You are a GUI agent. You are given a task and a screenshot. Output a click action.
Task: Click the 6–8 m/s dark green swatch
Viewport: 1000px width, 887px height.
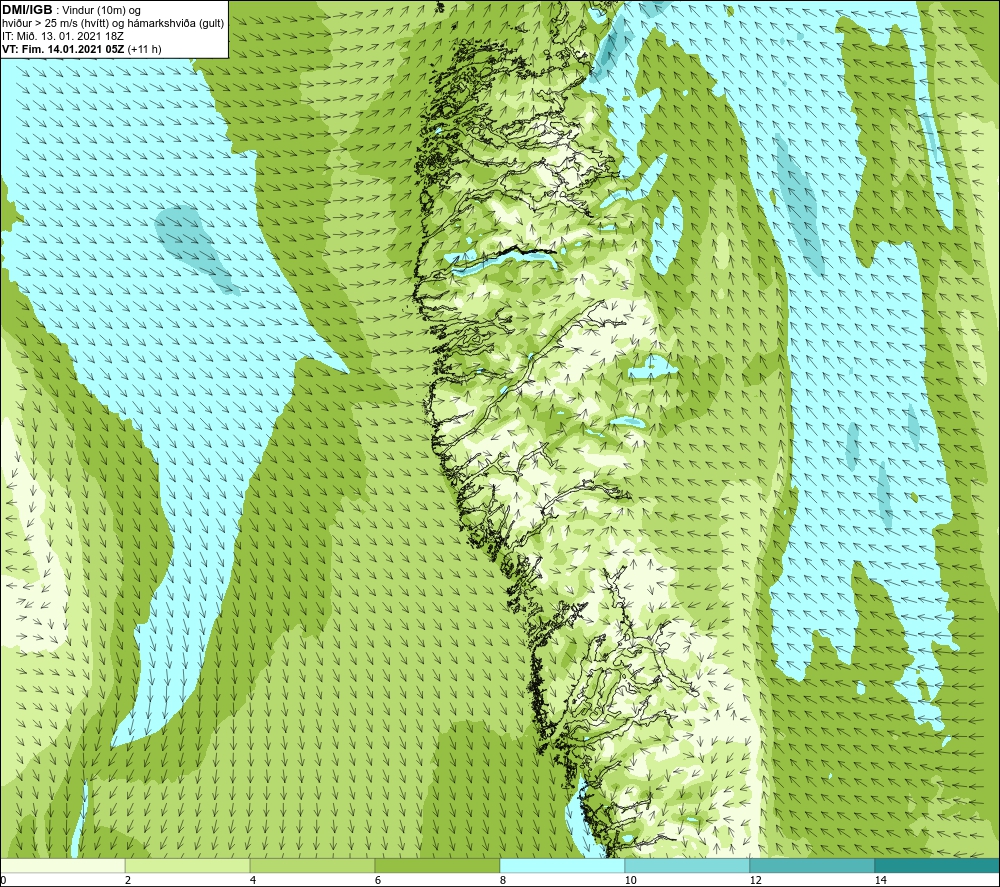point(438,865)
